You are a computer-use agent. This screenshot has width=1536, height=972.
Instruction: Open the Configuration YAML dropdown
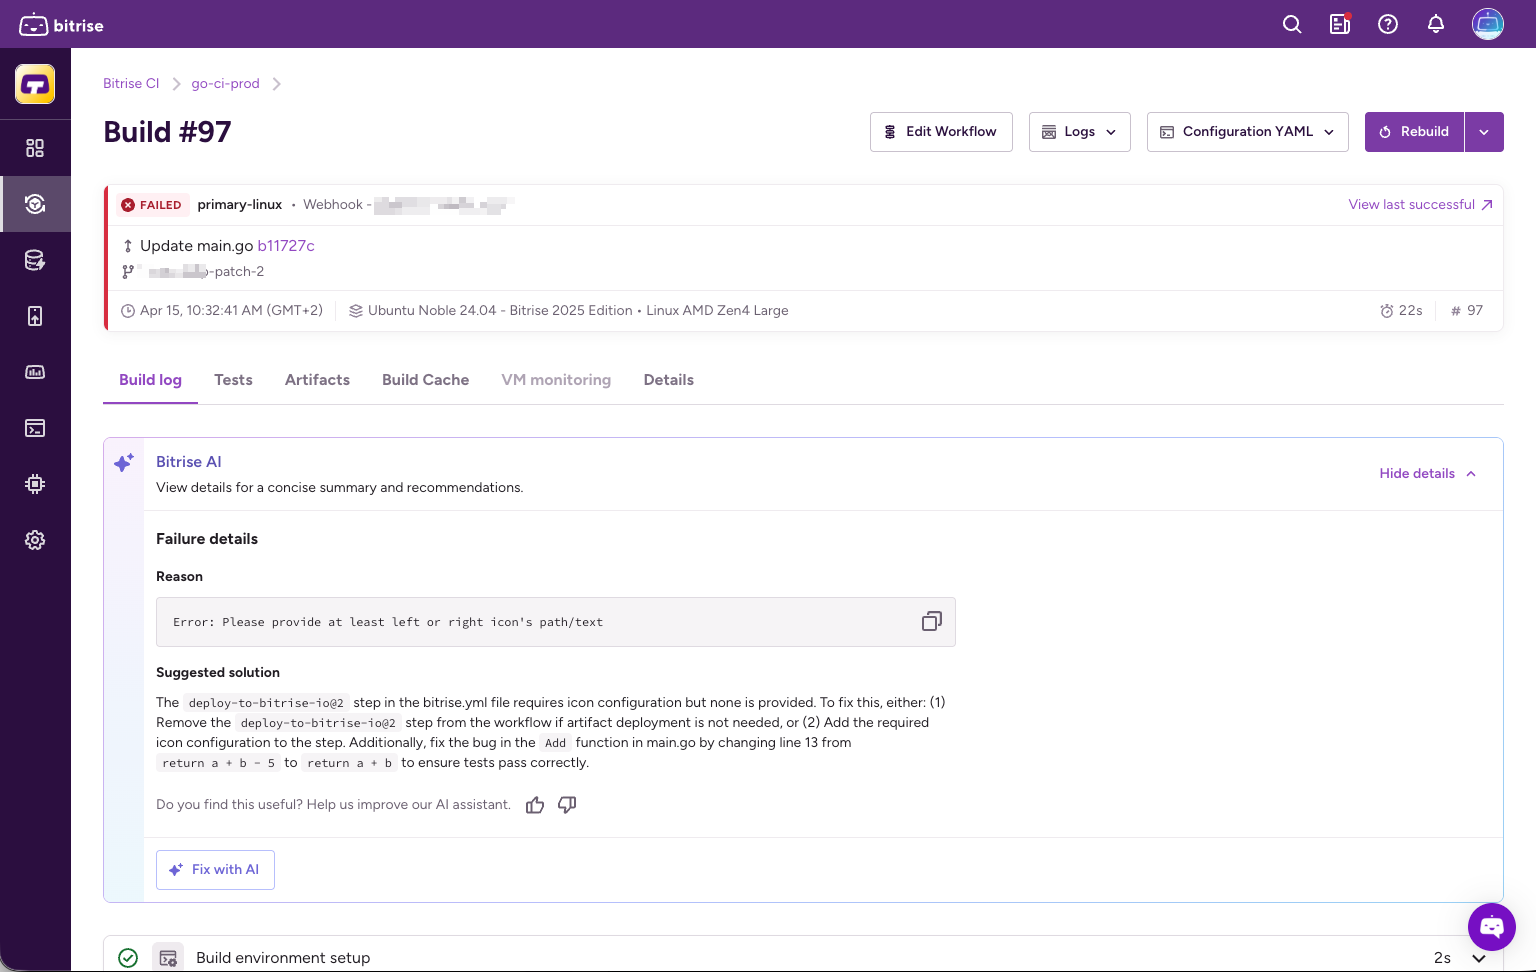[1248, 132]
